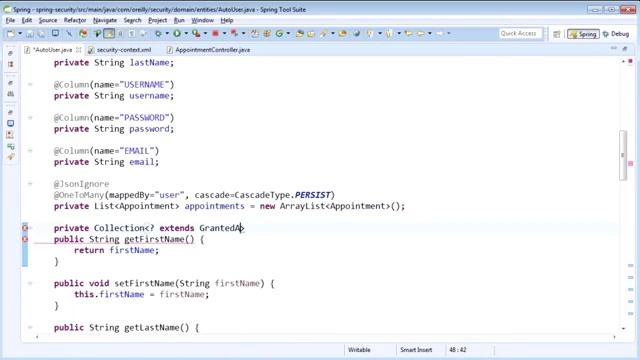Open the Run menu
This screenshot has width=640, height=360.
(x=179, y=20)
